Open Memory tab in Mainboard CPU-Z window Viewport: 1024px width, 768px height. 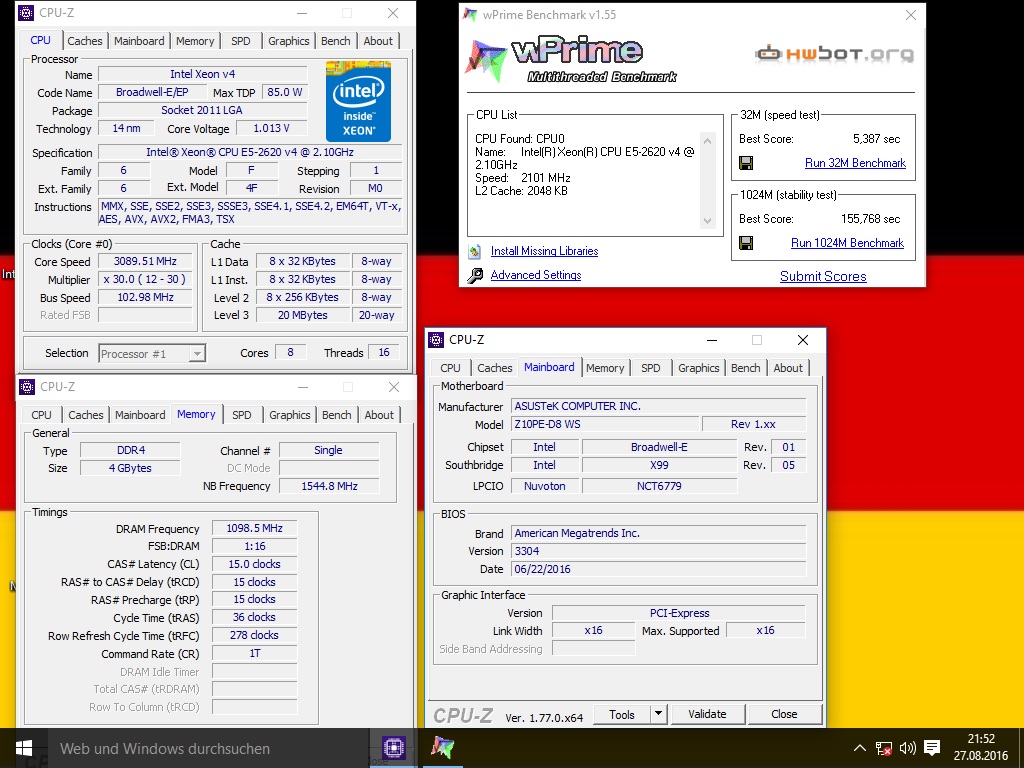click(605, 368)
